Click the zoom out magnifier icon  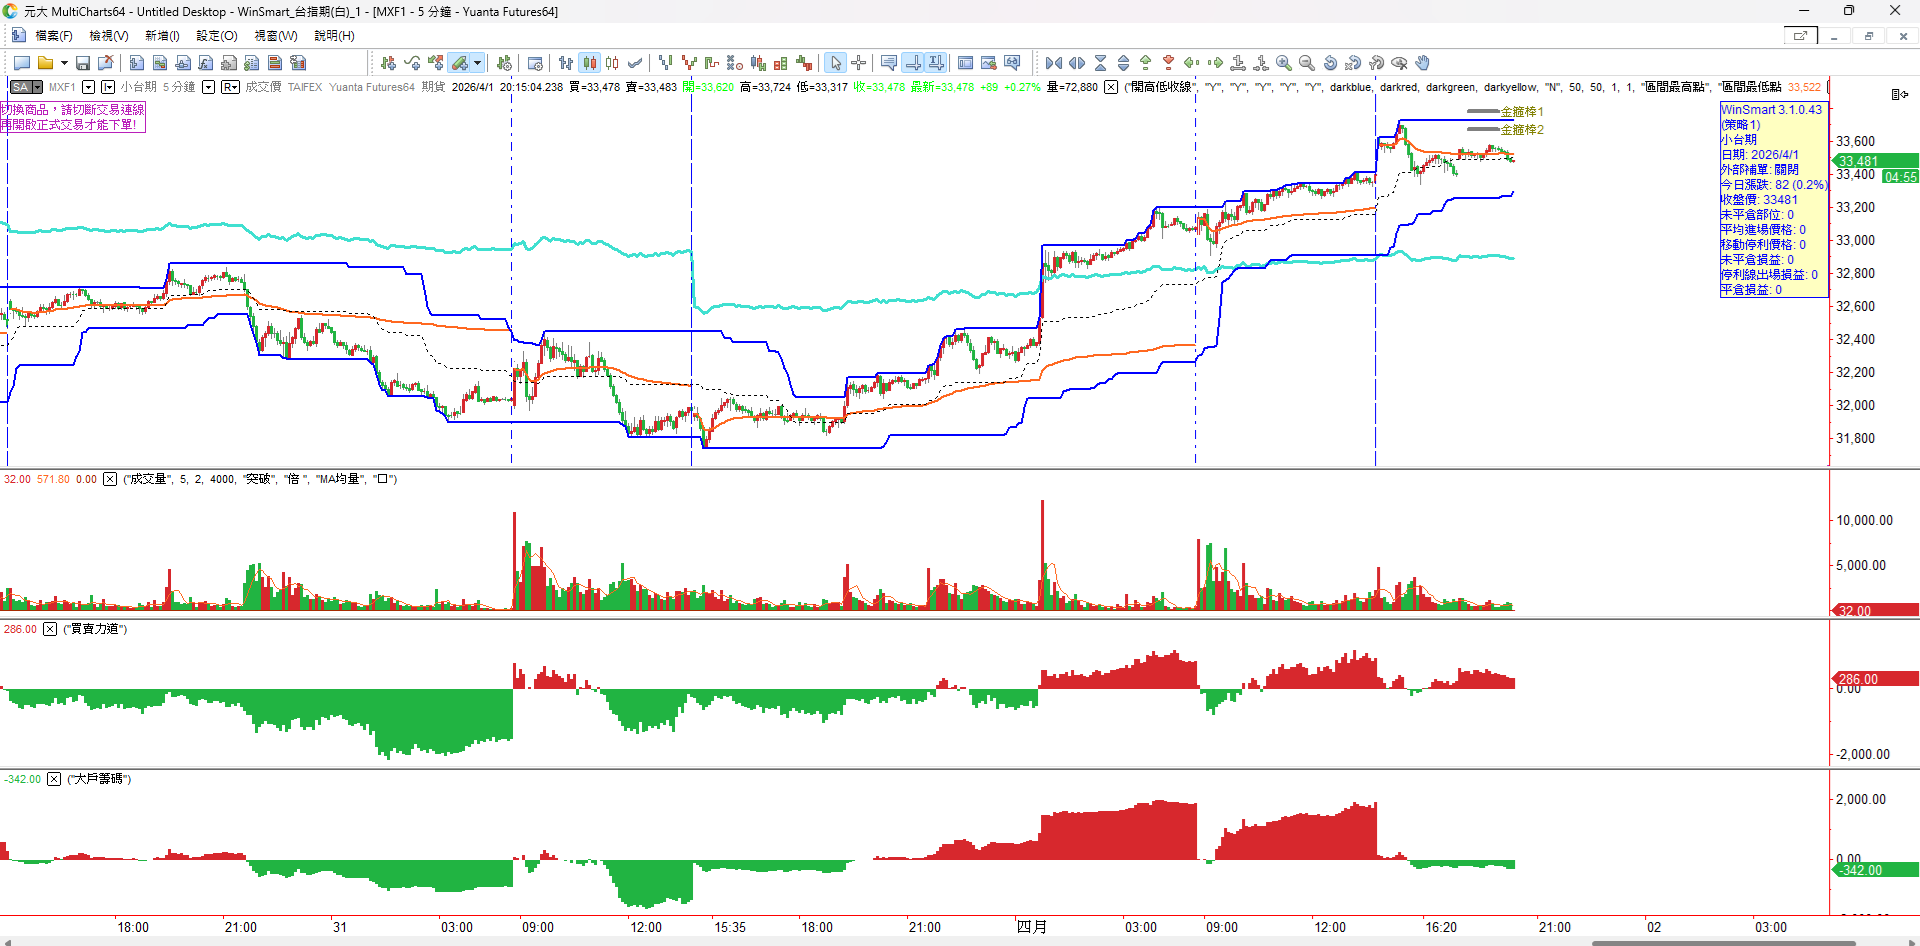point(1307,63)
